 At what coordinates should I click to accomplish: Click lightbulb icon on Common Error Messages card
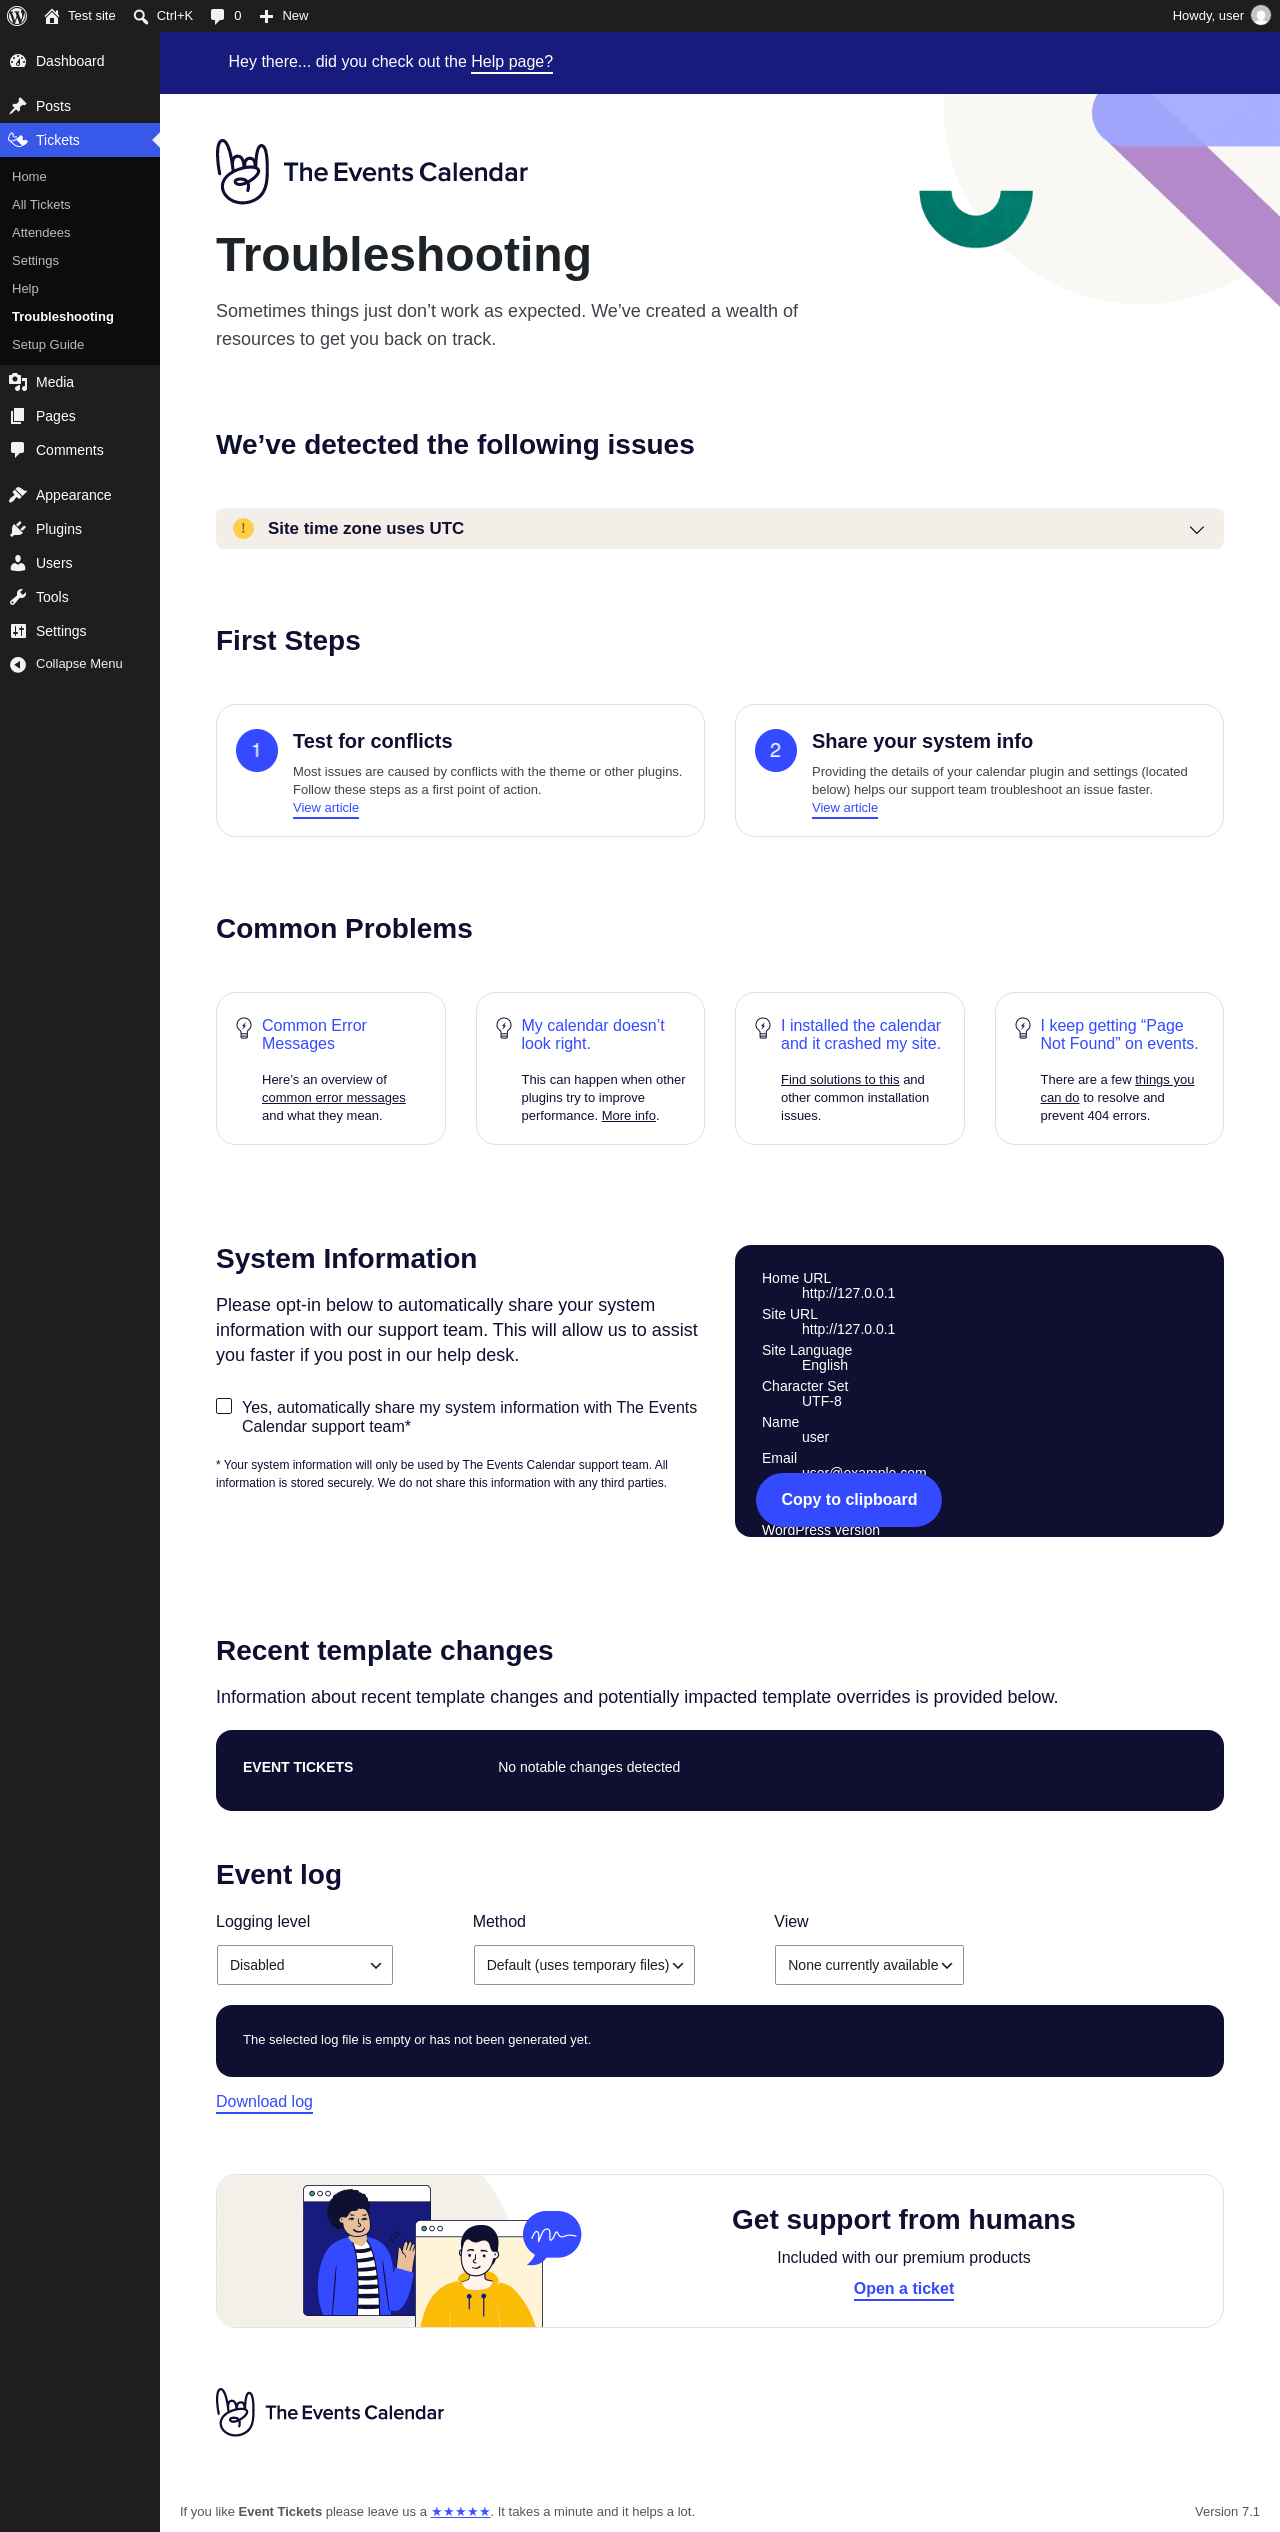point(244,1028)
